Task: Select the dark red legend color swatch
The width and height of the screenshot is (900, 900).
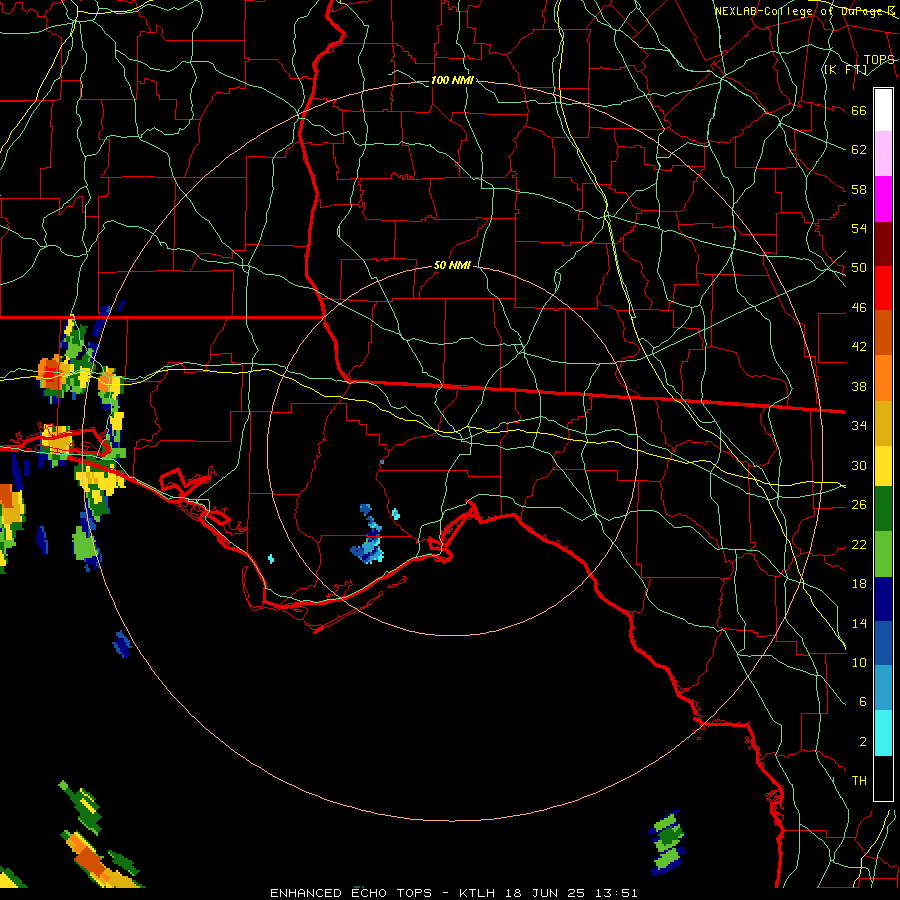Action: pyautogui.click(x=883, y=243)
